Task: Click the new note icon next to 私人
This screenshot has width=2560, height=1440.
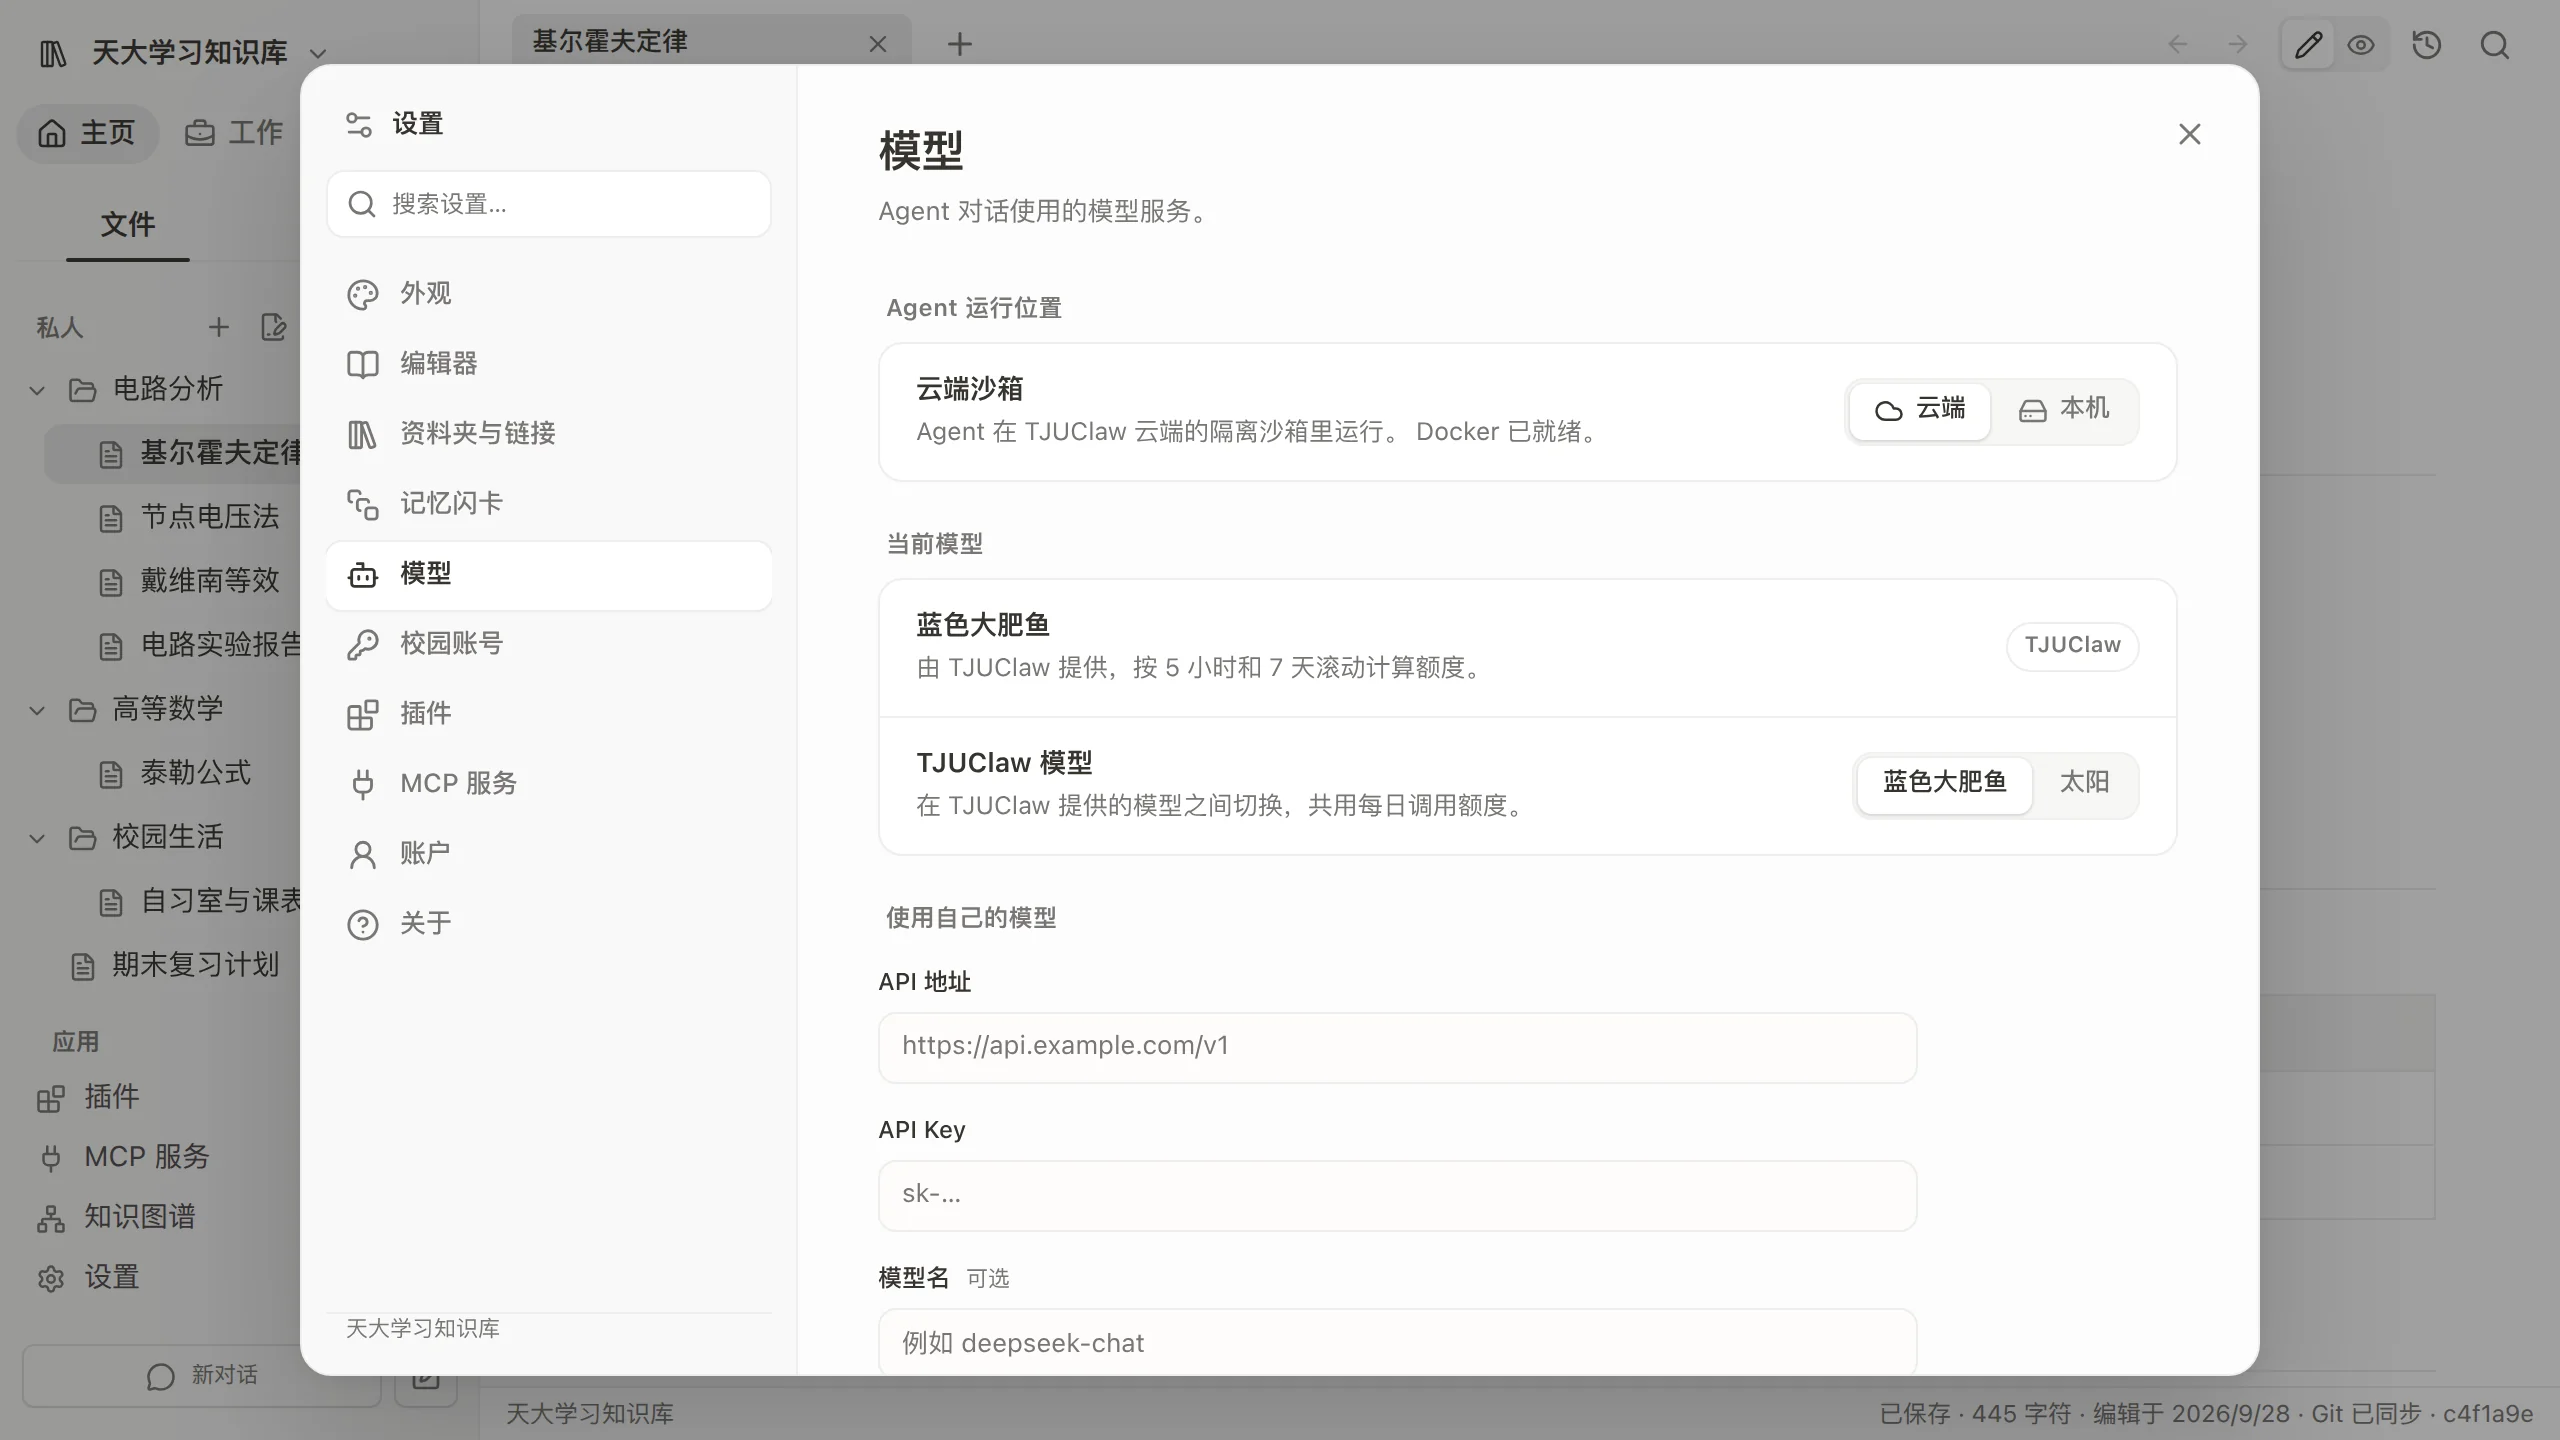Action: point(273,327)
